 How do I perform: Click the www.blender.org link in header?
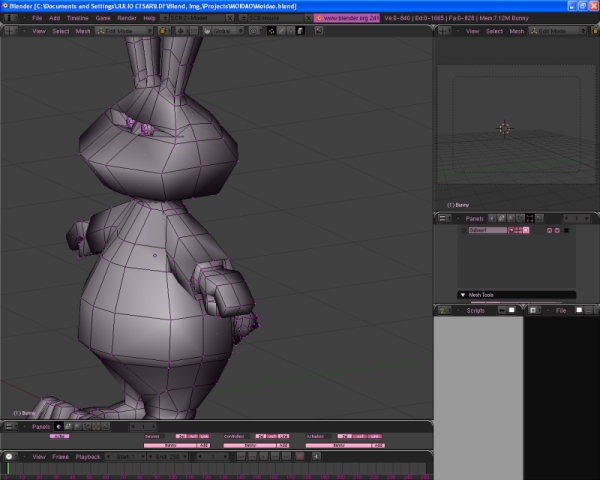[346, 18]
